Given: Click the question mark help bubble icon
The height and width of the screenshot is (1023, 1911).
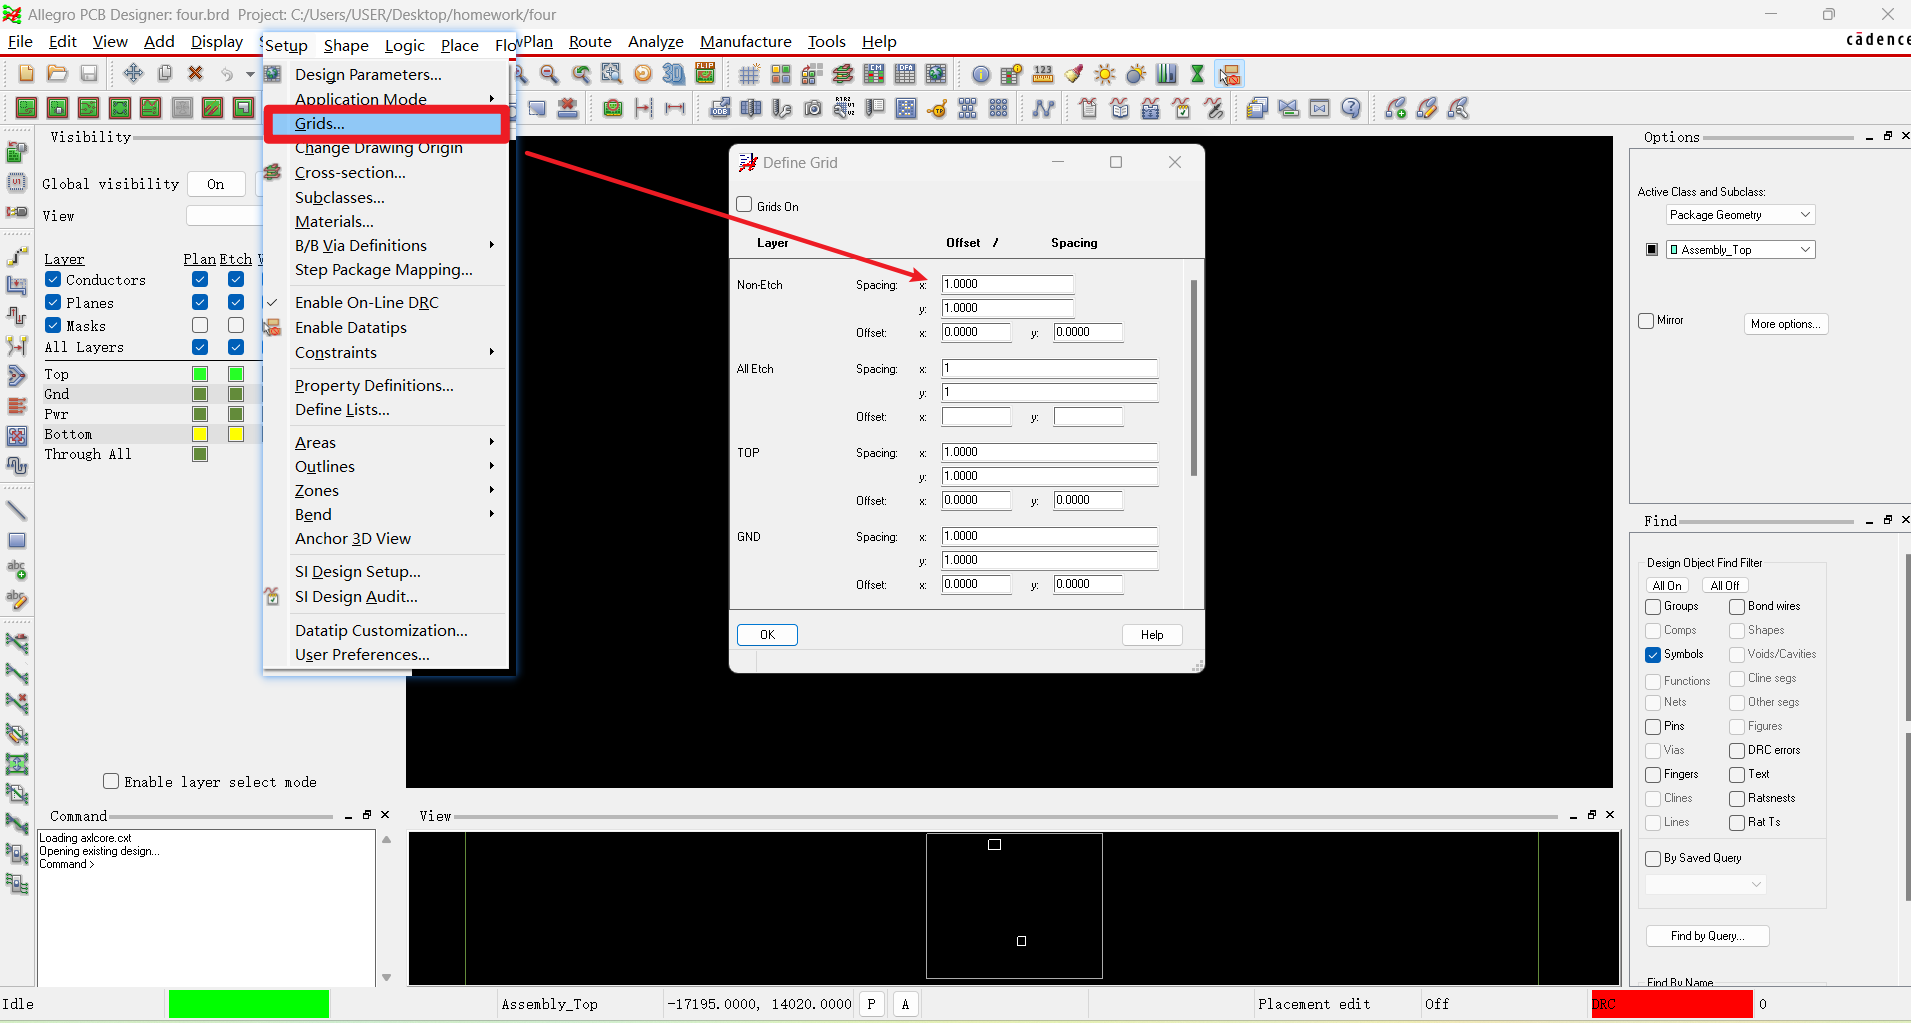Looking at the screenshot, I should pyautogui.click(x=1351, y=108).
